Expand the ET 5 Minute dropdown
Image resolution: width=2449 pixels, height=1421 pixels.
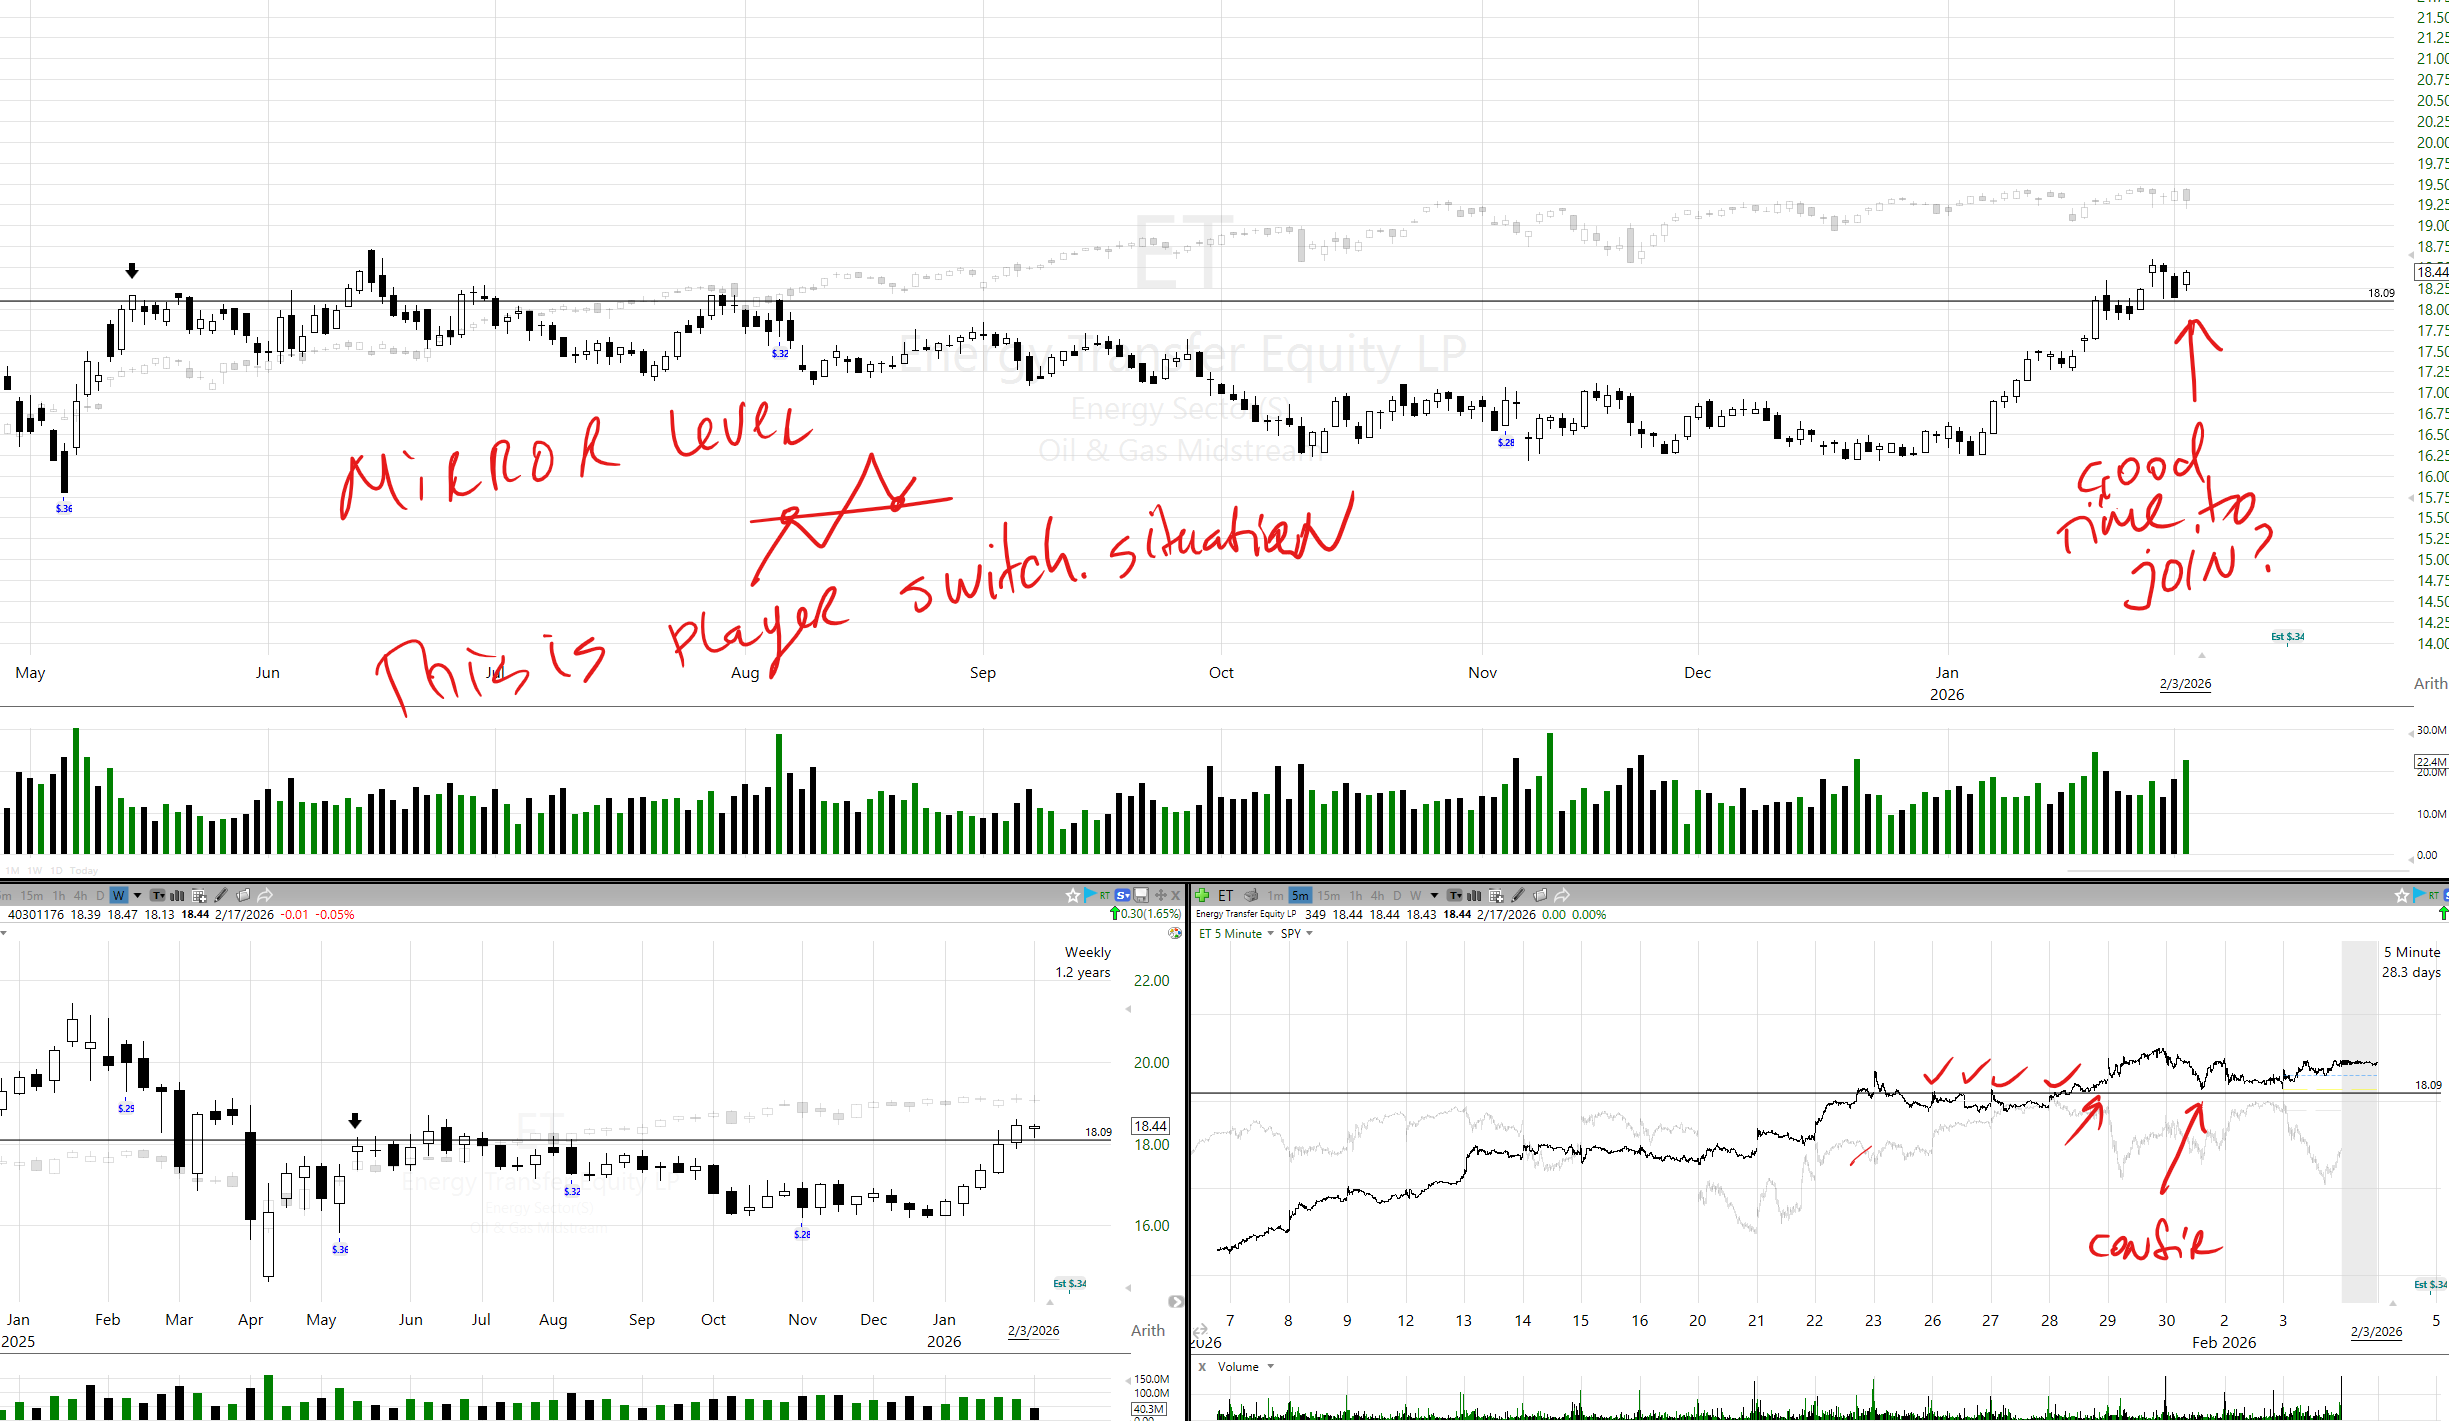[1270, 933]
